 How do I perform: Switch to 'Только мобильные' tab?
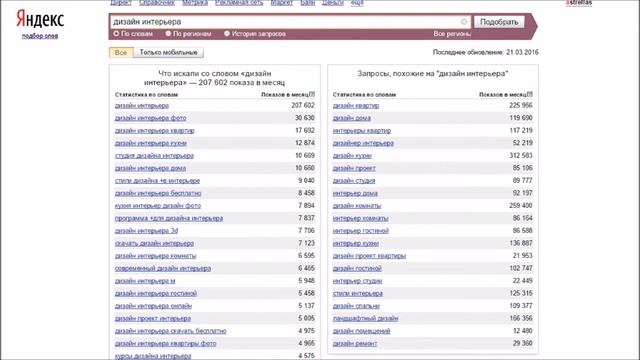pyautogui.click(x=168, y=53)
